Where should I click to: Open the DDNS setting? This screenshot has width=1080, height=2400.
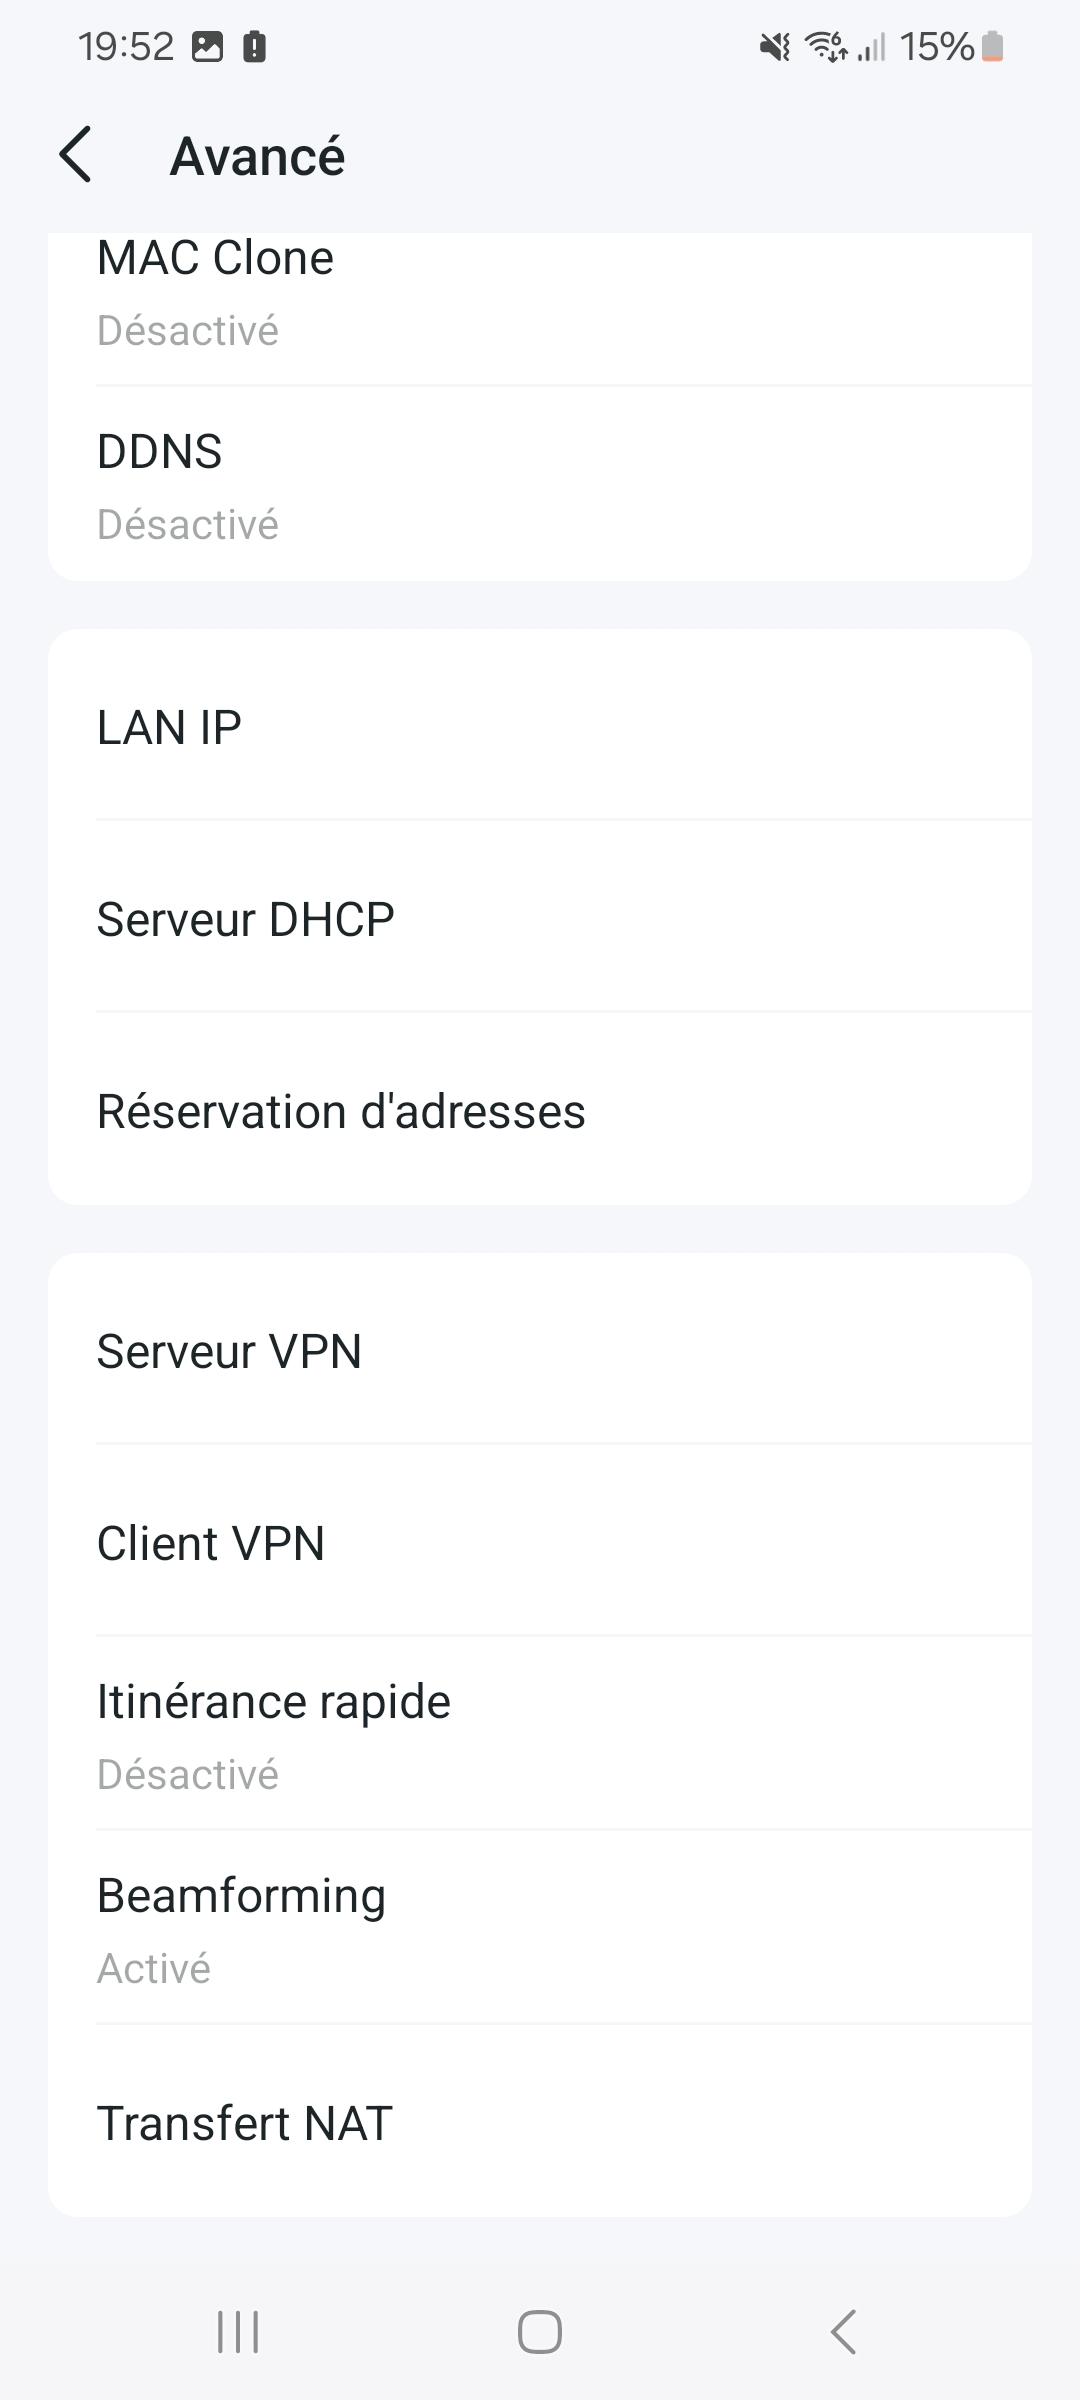click(x=540, y=485)
